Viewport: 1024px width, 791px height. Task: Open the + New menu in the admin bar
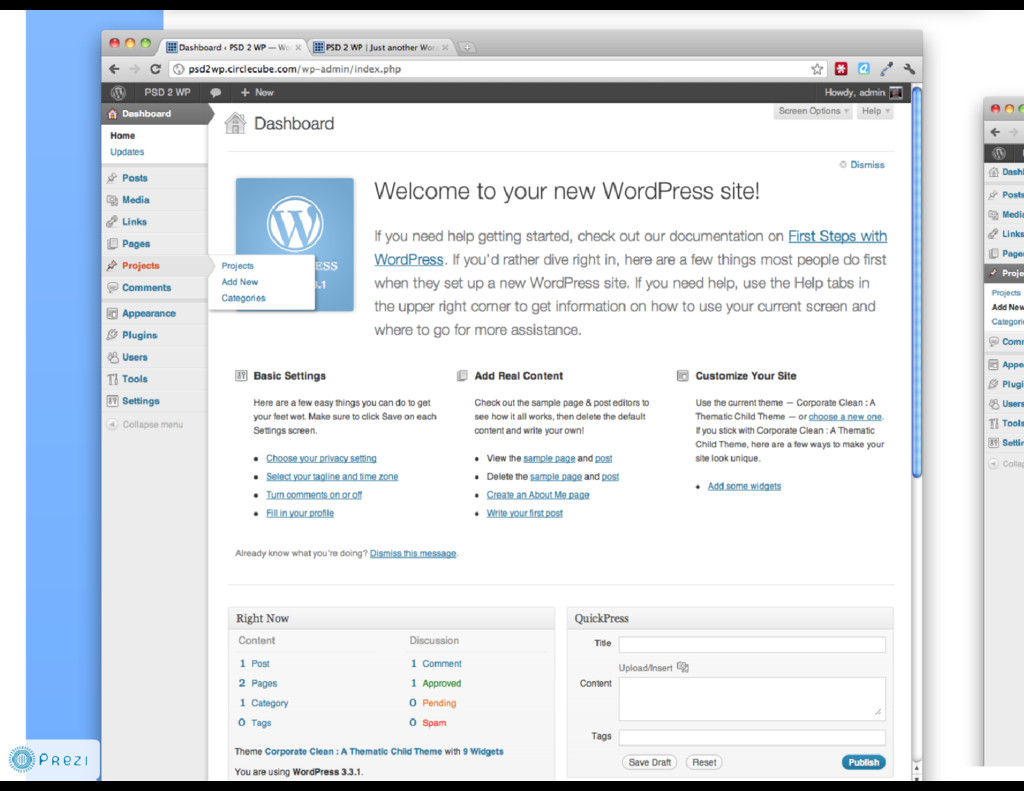click(x=257, y=93)
